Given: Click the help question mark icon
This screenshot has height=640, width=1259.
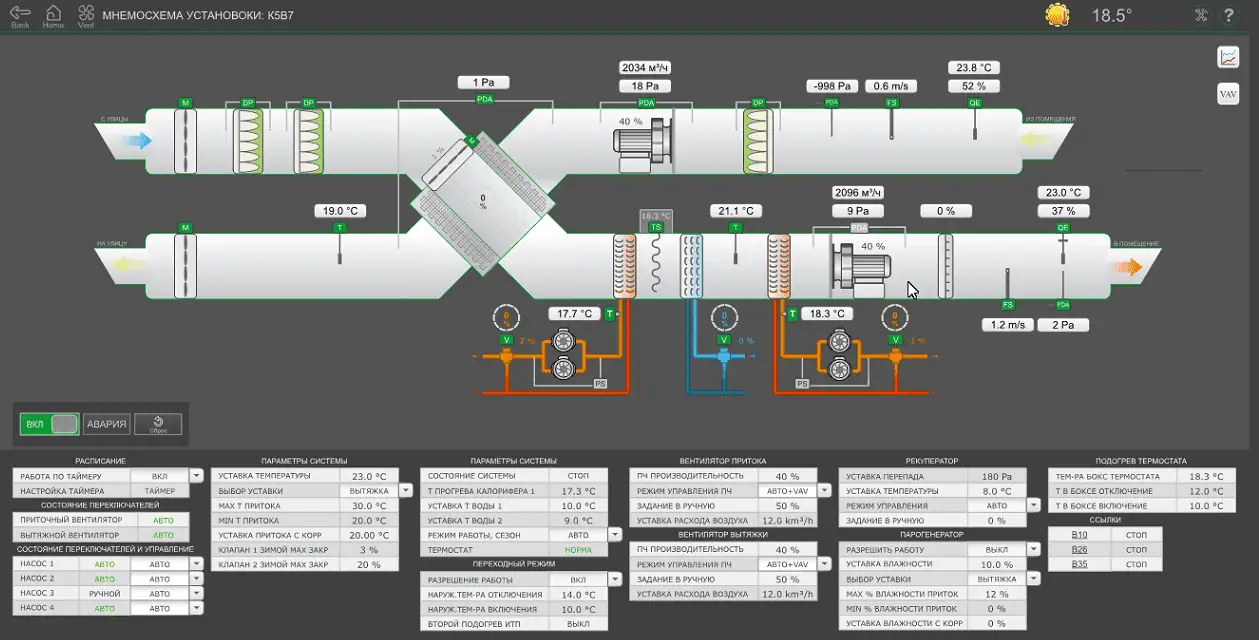Looking at the screenshot, I should pos(1229,15).
